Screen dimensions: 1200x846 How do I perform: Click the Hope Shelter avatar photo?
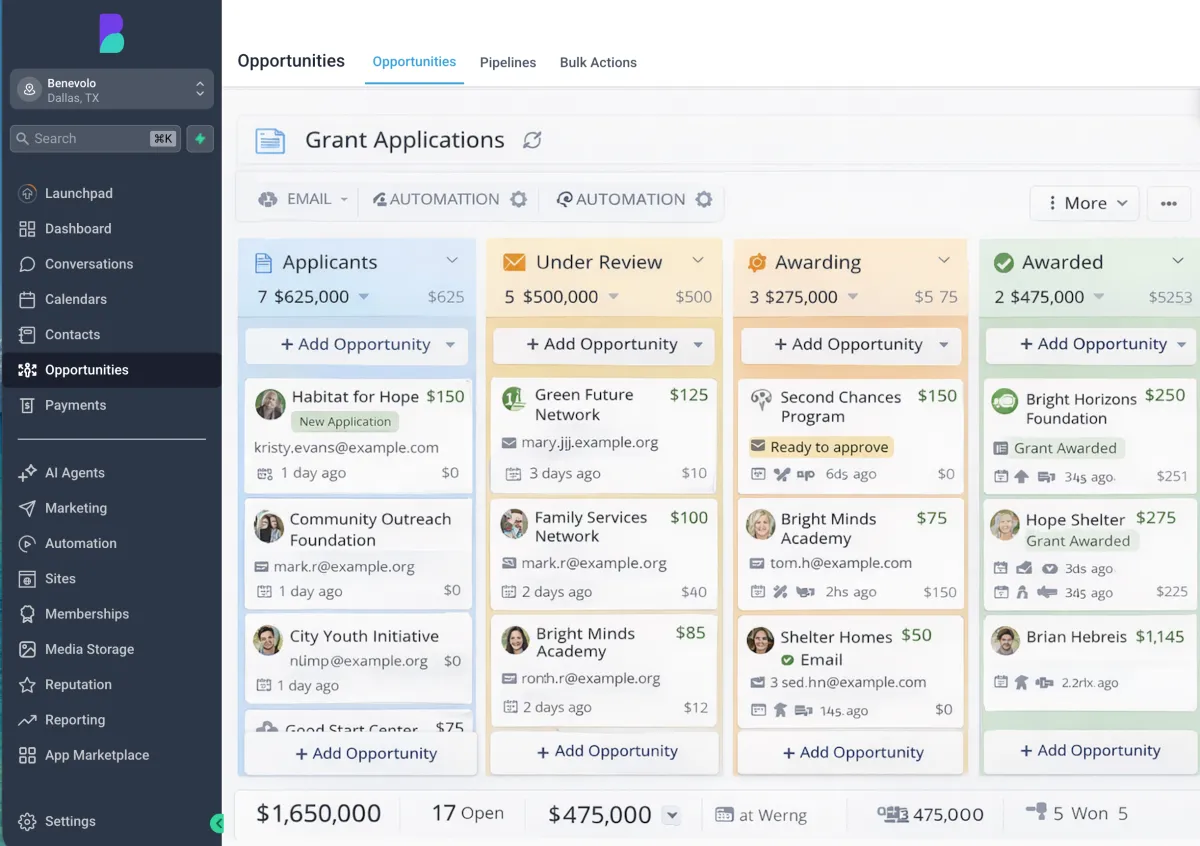coord(1005,524)
